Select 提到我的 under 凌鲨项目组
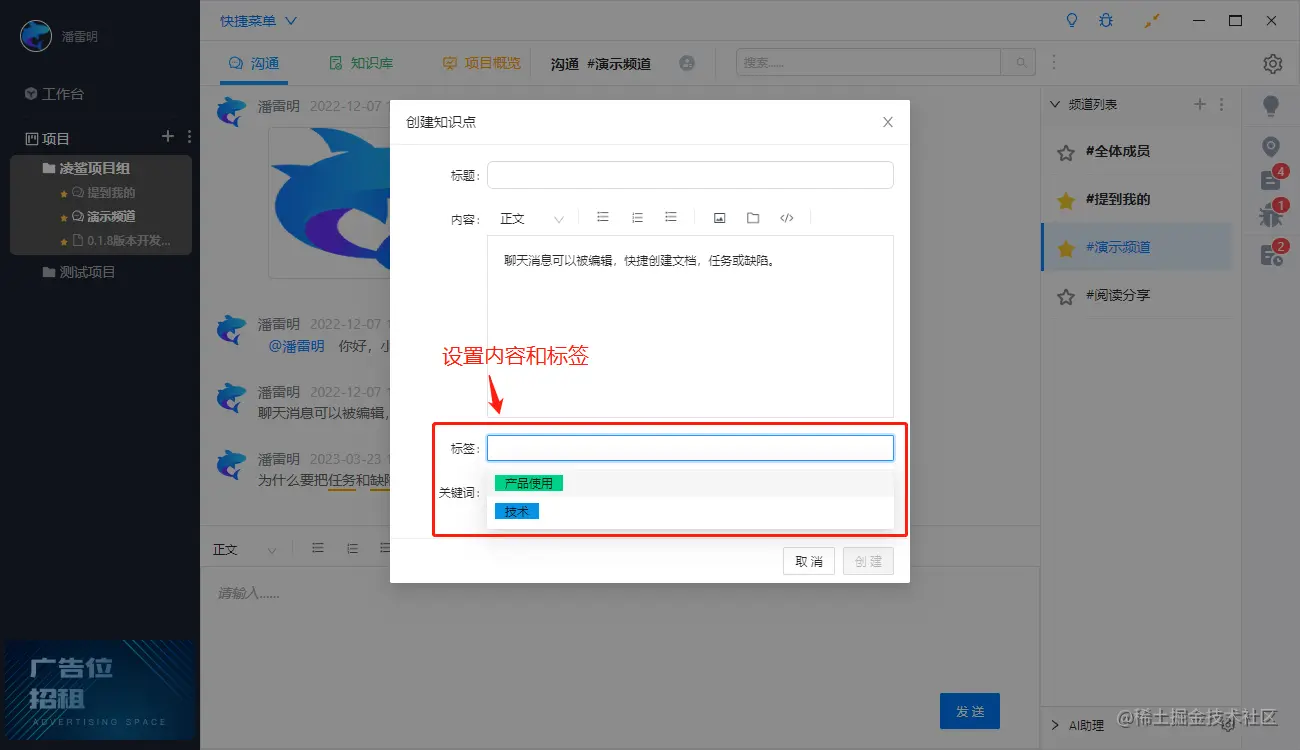Image resolution: width=1300 pixels, height=750 pixels. click(103, 192)
